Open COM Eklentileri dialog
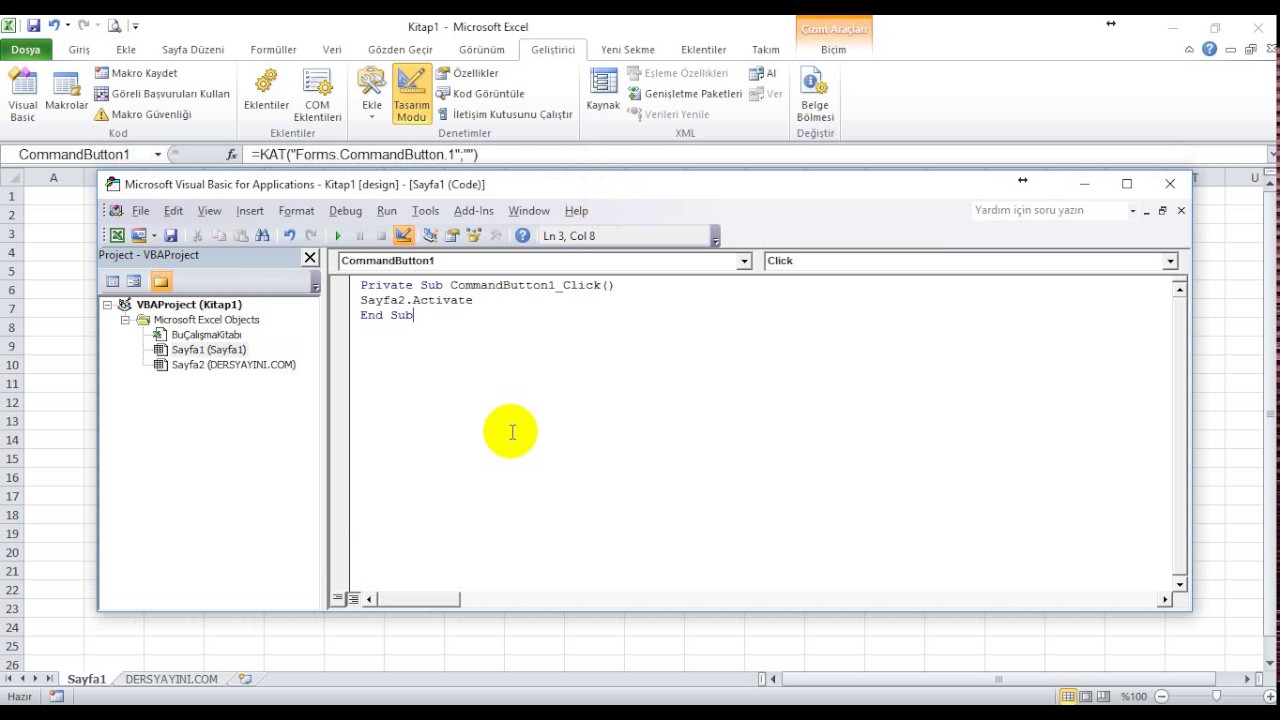The height and width of the screenshot is (720, 1280). coord(317,96)
